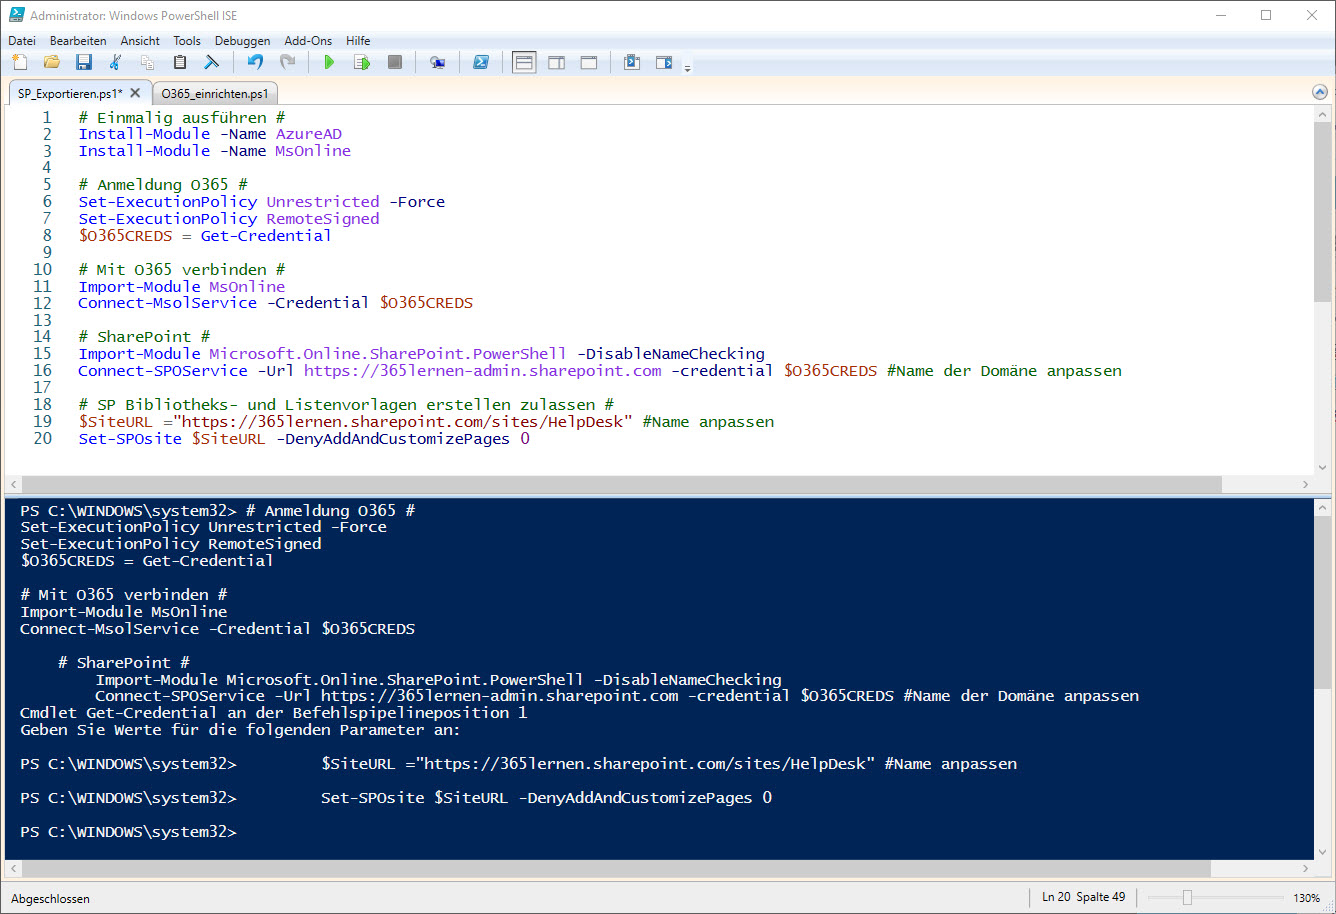The image size is (1336, 914).
Task: Run the script with green play icon
Action: pos(329,62)
